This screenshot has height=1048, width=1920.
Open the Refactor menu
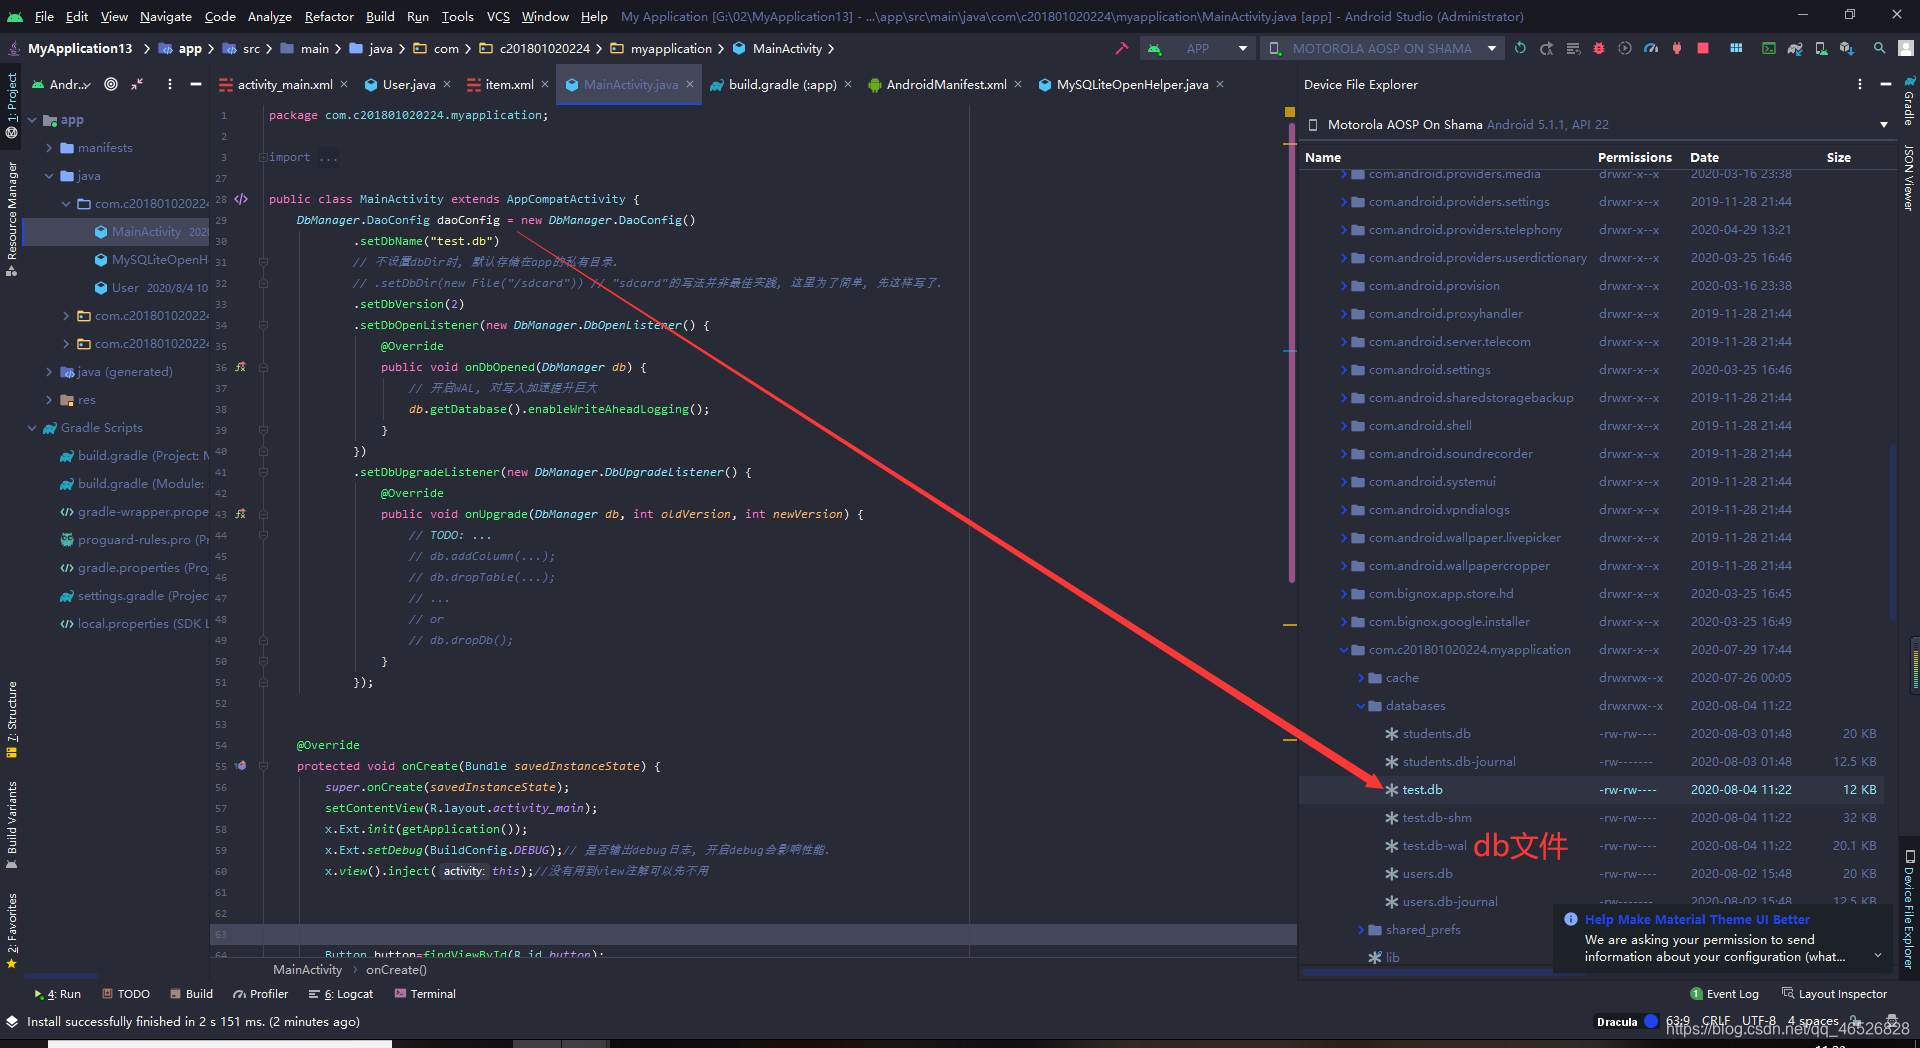pos(329,16)
